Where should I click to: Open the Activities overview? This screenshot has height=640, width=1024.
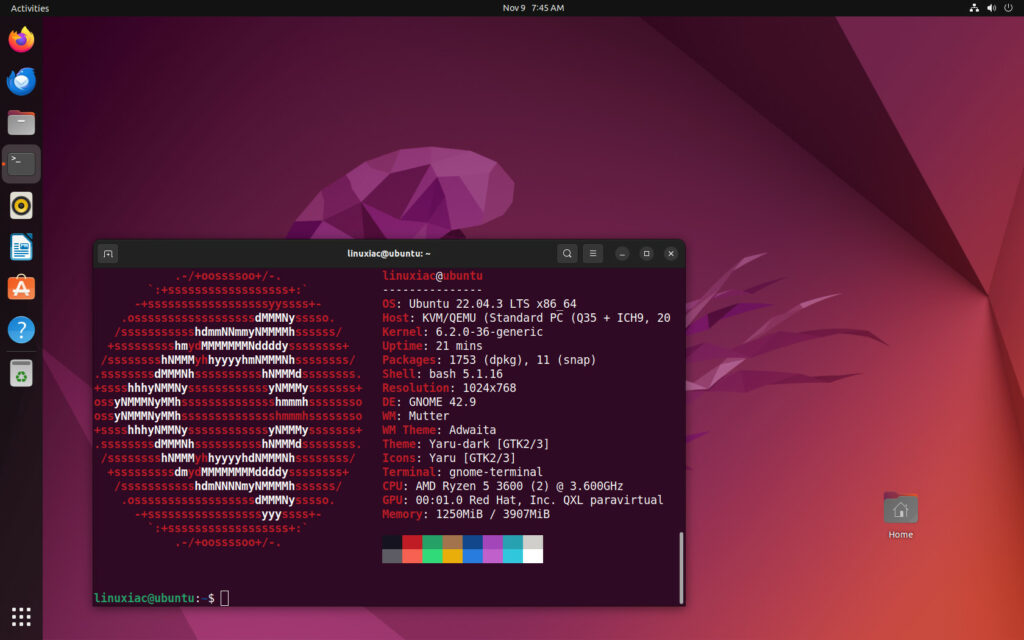[30, 8]
